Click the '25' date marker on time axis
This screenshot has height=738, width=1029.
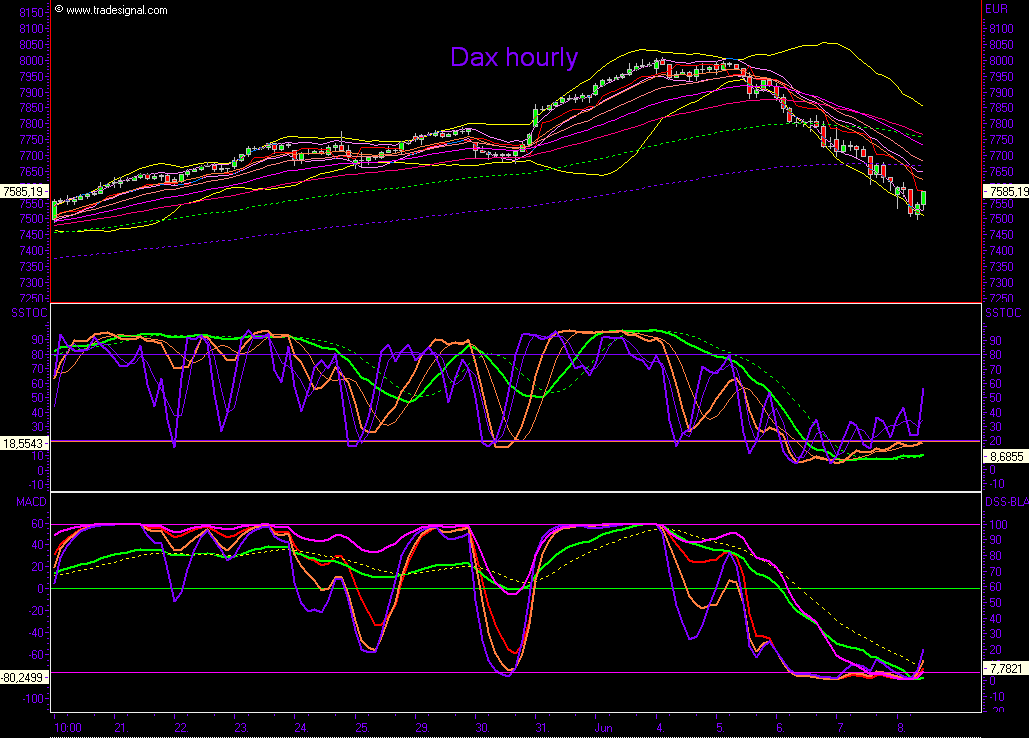pyautogui.click(x=361, y=727)
